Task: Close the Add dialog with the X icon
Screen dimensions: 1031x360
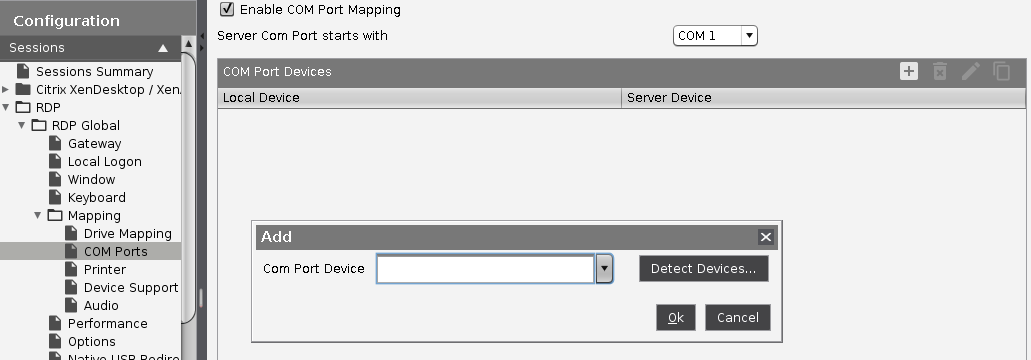Action: 765,237
